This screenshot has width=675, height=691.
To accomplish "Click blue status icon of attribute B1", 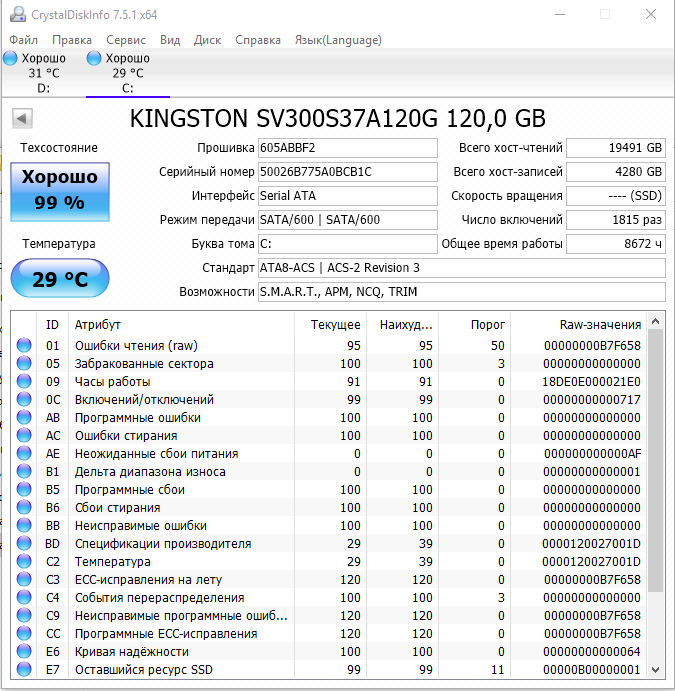I will 24,472.
